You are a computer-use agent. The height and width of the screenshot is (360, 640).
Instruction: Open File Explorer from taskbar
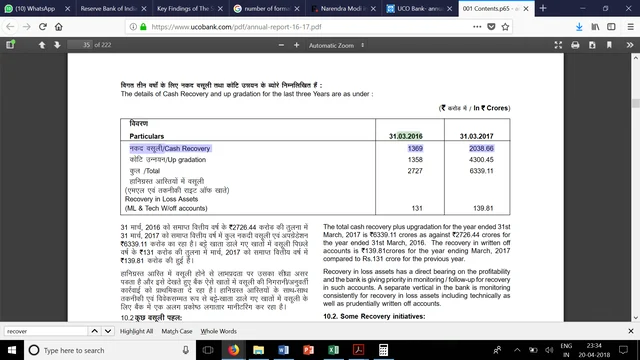(258, 350)
